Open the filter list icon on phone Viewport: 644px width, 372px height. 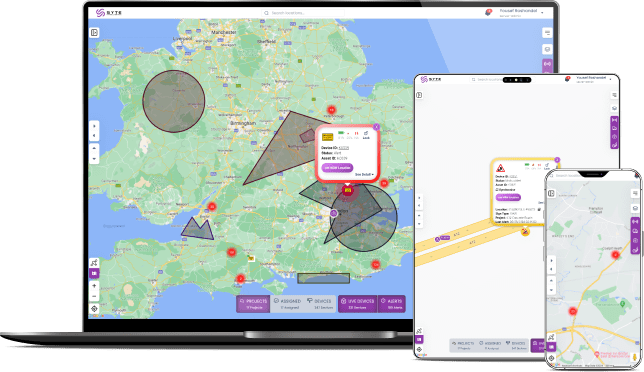point(635,193)
